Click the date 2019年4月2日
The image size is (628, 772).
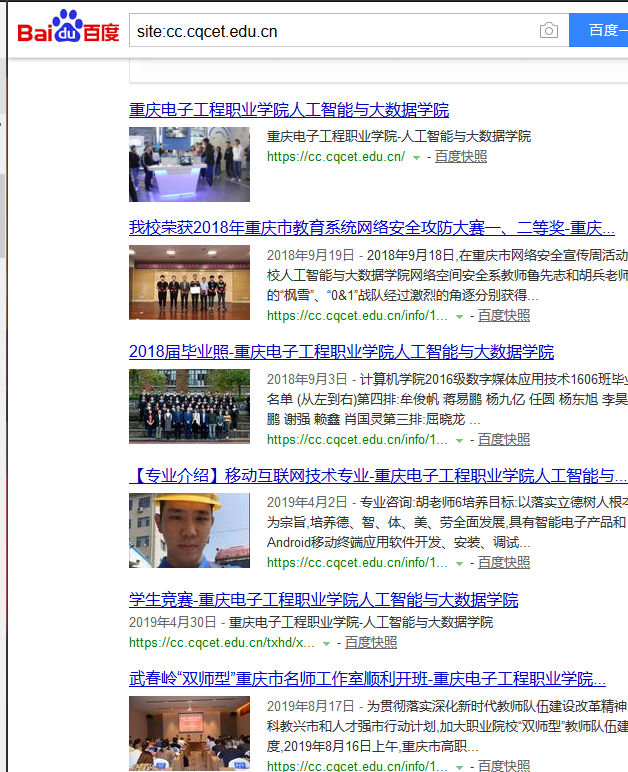[307, 502]
